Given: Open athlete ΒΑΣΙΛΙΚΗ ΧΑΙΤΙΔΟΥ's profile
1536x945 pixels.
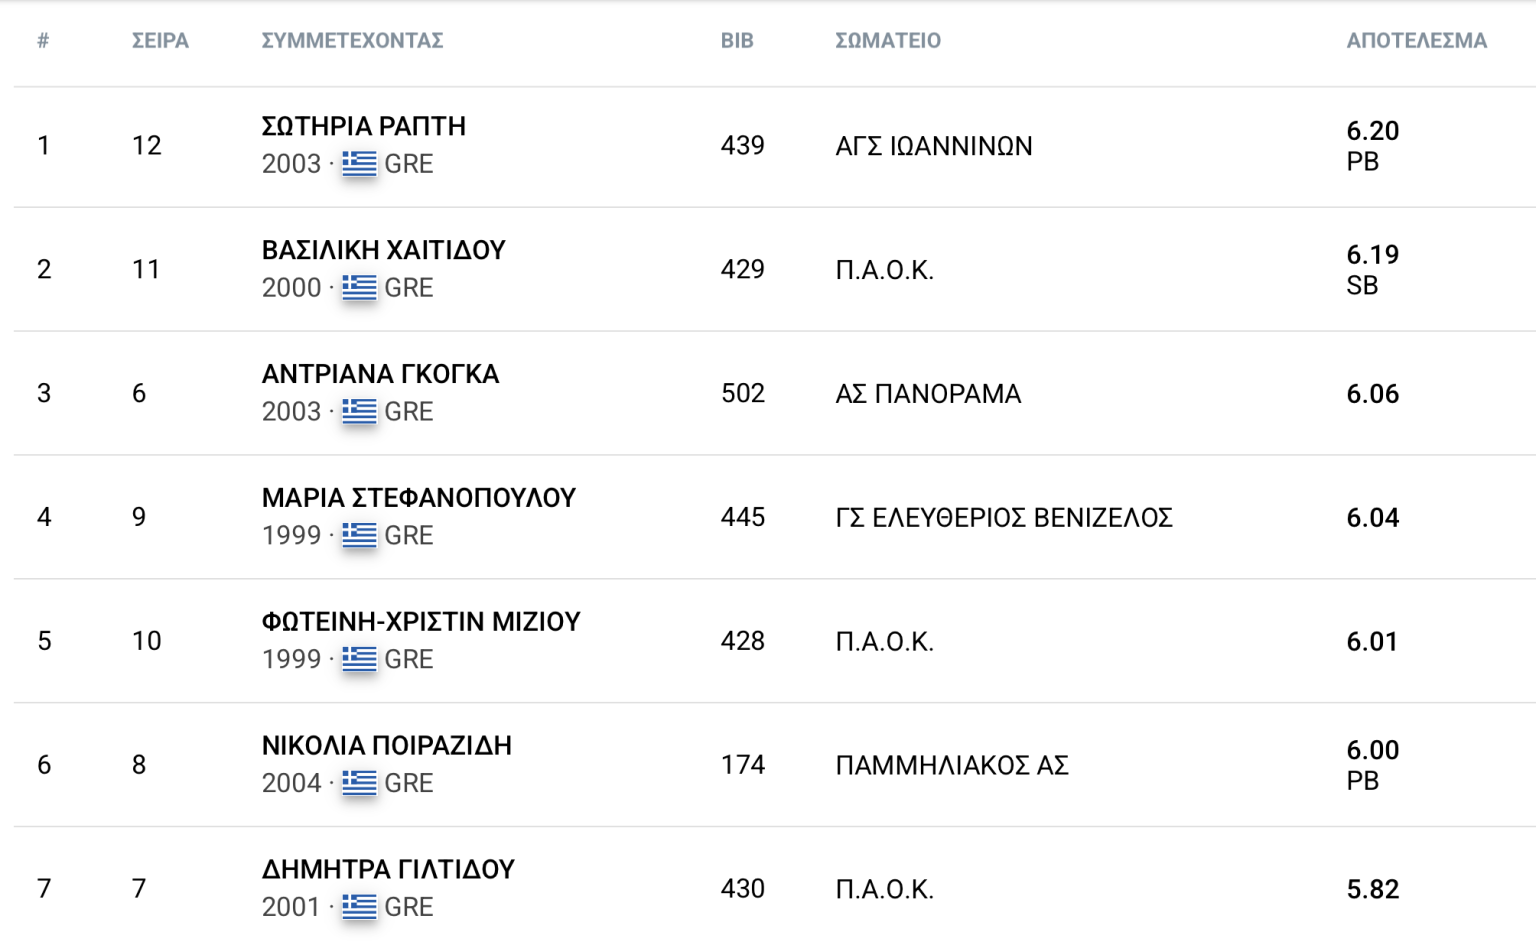Looking at the screenshot, I should [x=384, y=250].
